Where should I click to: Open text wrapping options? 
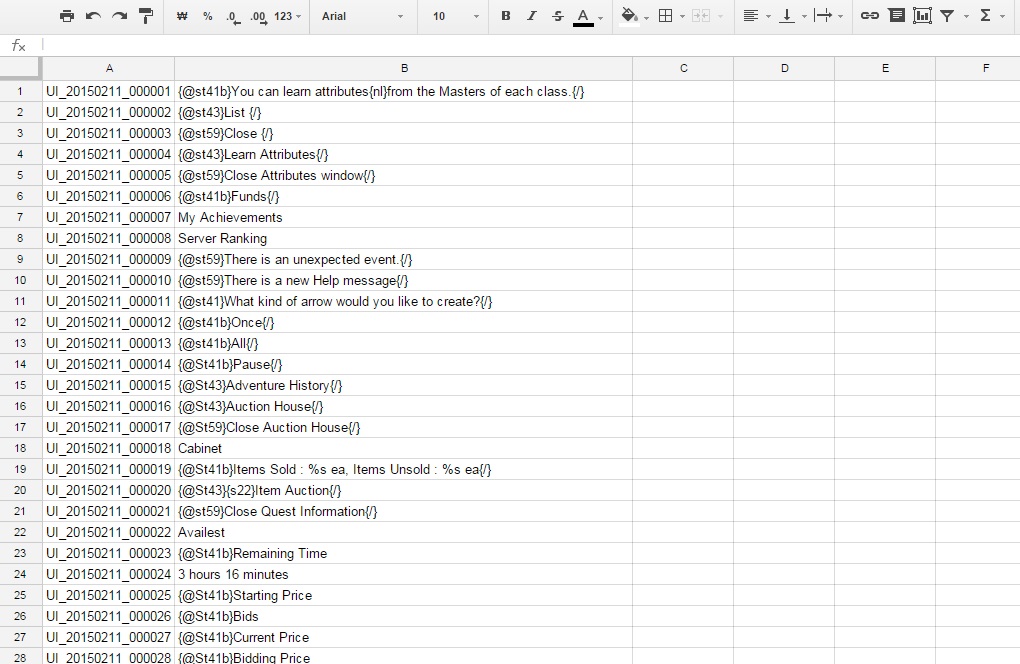point(823,16)
